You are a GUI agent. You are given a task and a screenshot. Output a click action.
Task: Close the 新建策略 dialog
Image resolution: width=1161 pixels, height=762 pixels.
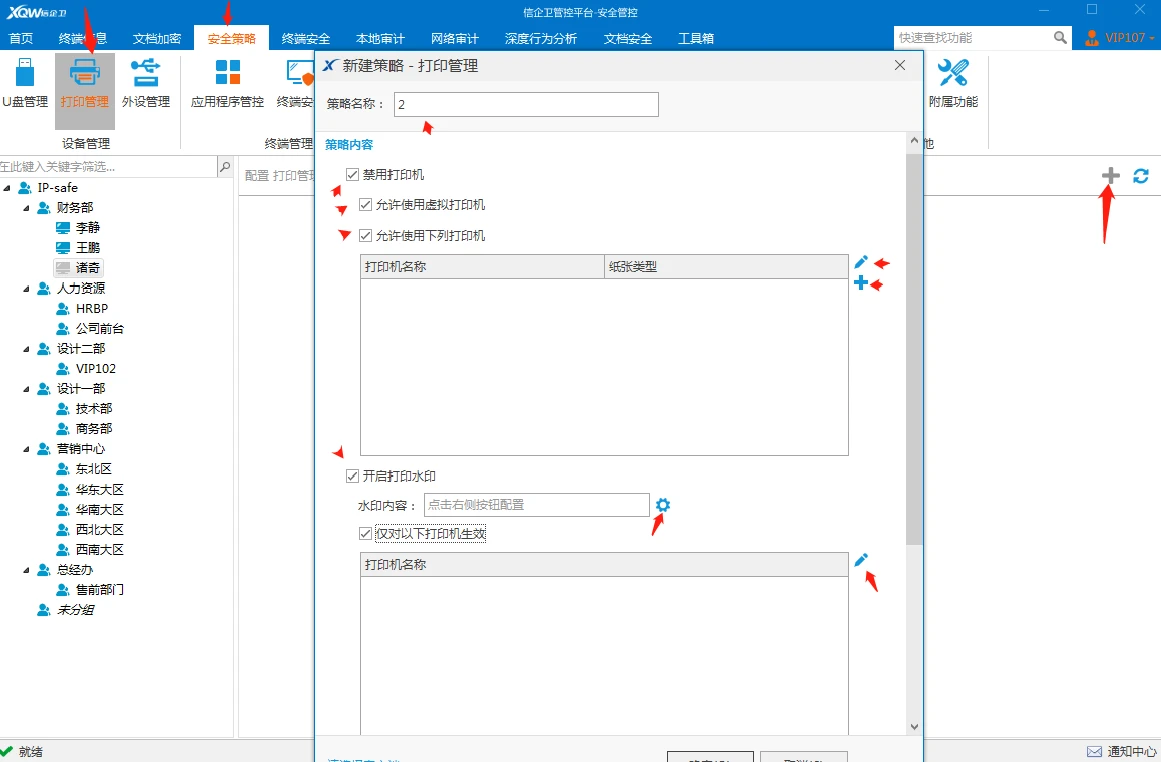tap(900, 65)
